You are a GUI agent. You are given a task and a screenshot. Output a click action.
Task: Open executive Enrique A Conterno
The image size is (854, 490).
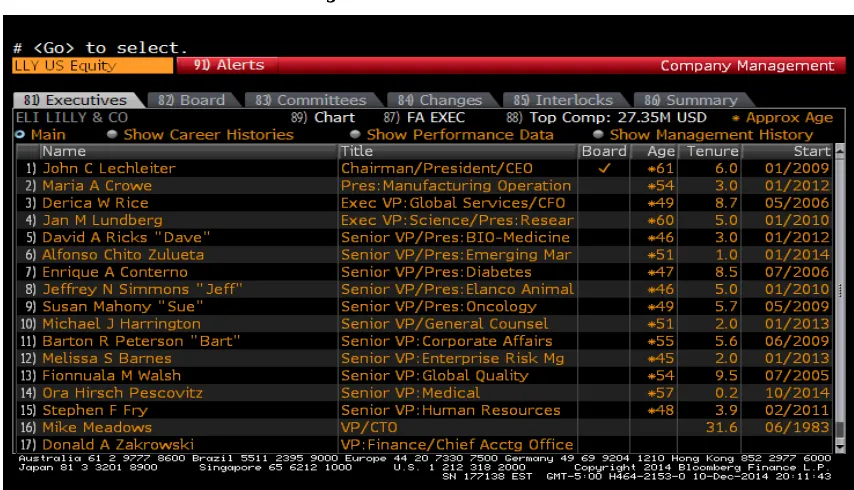tap(115, 272)
